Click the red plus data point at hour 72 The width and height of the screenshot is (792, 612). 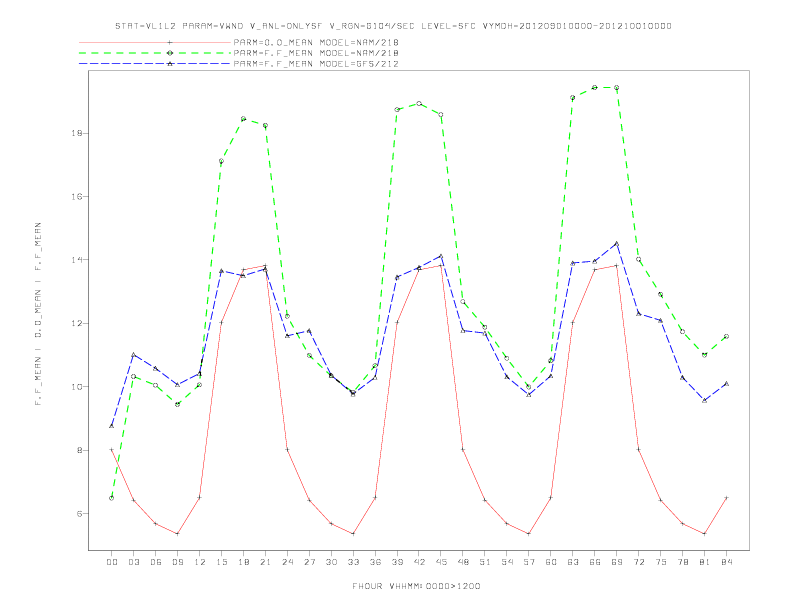(638, 449)
